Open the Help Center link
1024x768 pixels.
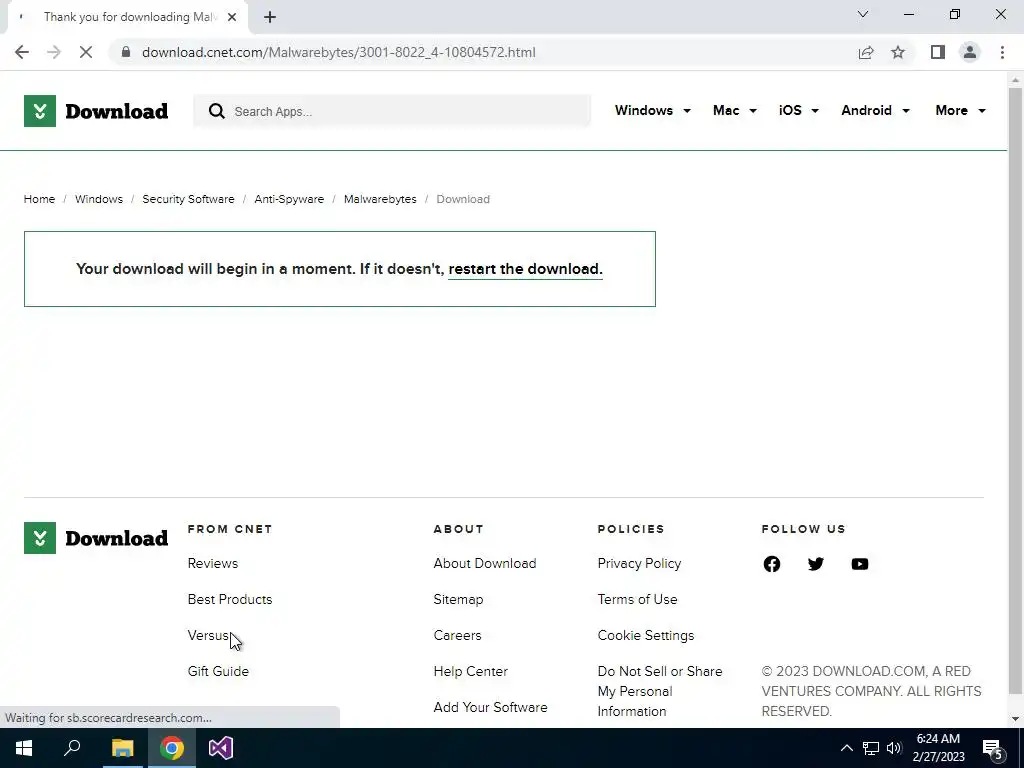click(470, 671)
